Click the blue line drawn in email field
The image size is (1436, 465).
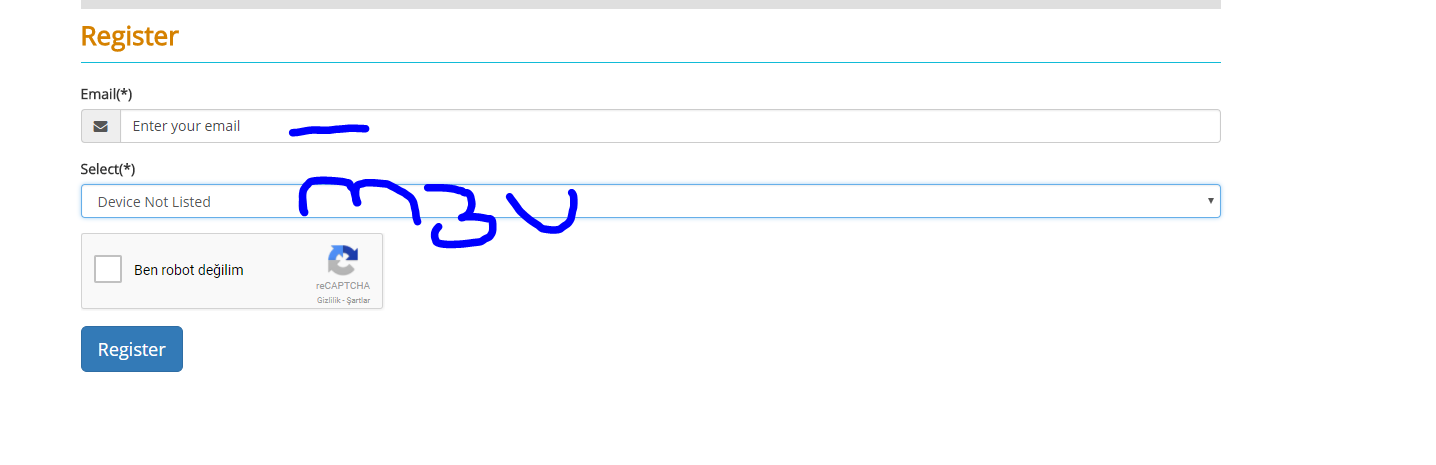tap(329, 128)
